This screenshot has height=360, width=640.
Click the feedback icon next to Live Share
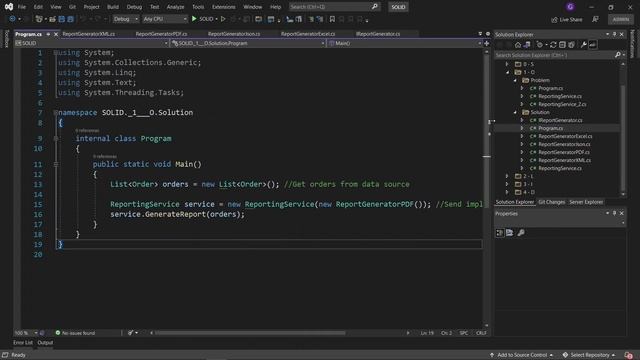click(x=596, y=19)
